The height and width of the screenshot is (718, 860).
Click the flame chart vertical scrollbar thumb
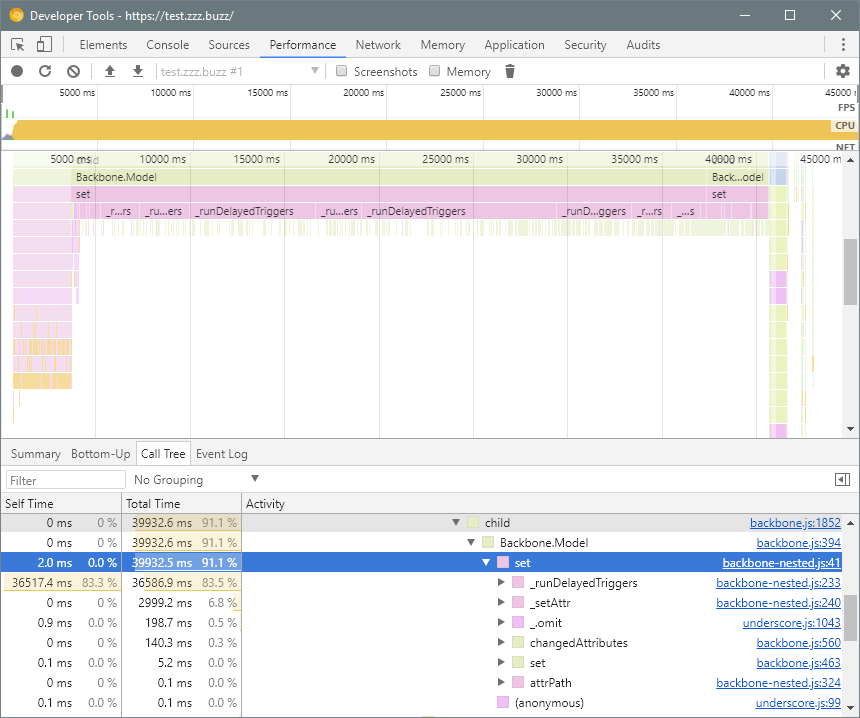pyautogui.click(x=850, y=272)
